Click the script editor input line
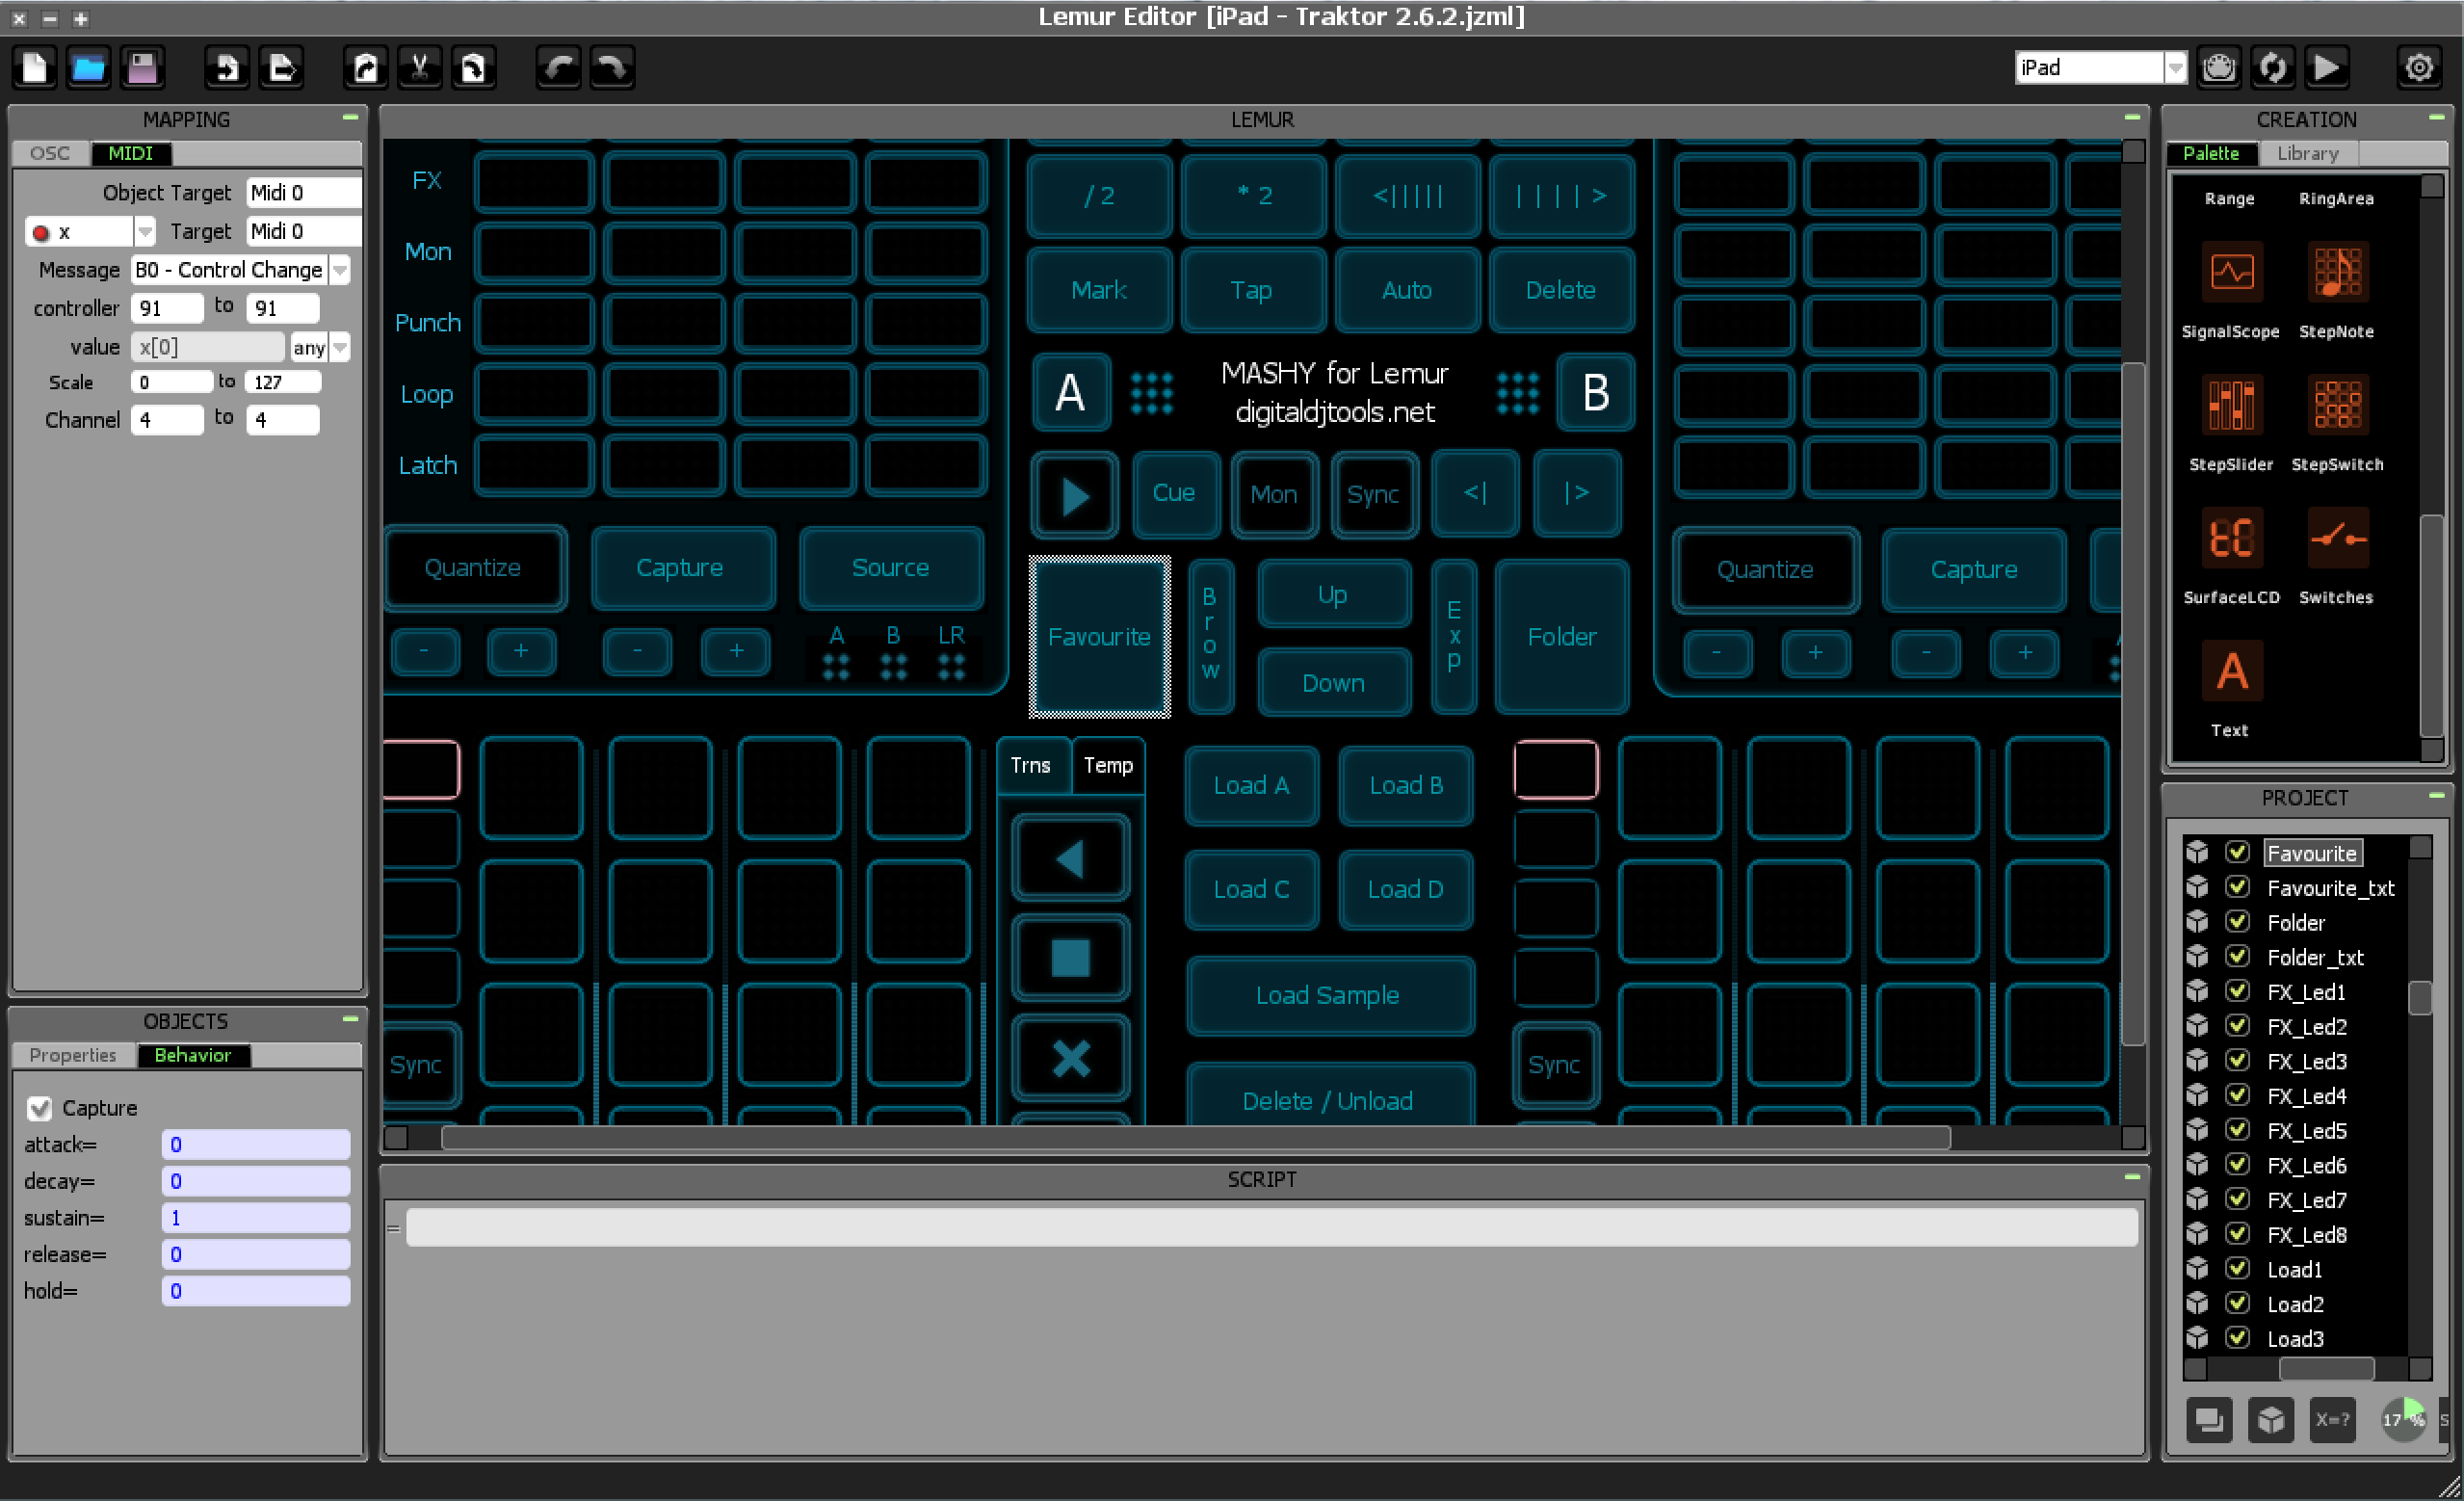Viewport: 2464px width, 1501px height. 1271,1226
